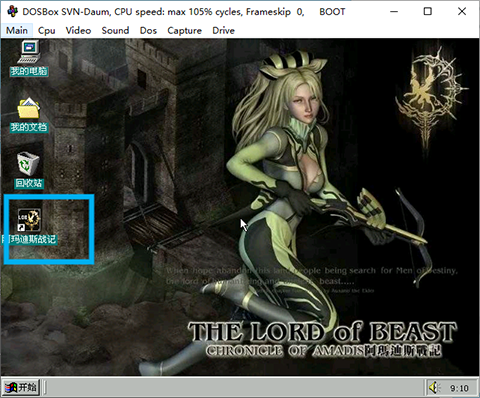Open the Dos menu
The image size is (480, 398).
click(x=148, y=31)
